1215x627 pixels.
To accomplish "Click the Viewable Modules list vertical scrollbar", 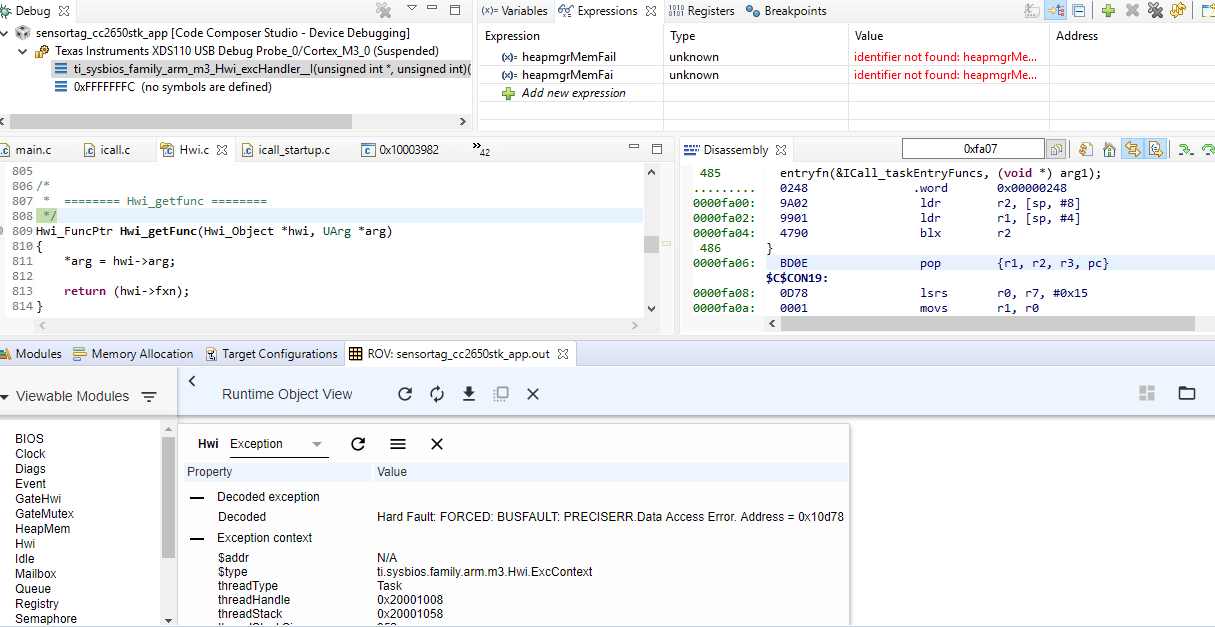I will tap(168, 497).
